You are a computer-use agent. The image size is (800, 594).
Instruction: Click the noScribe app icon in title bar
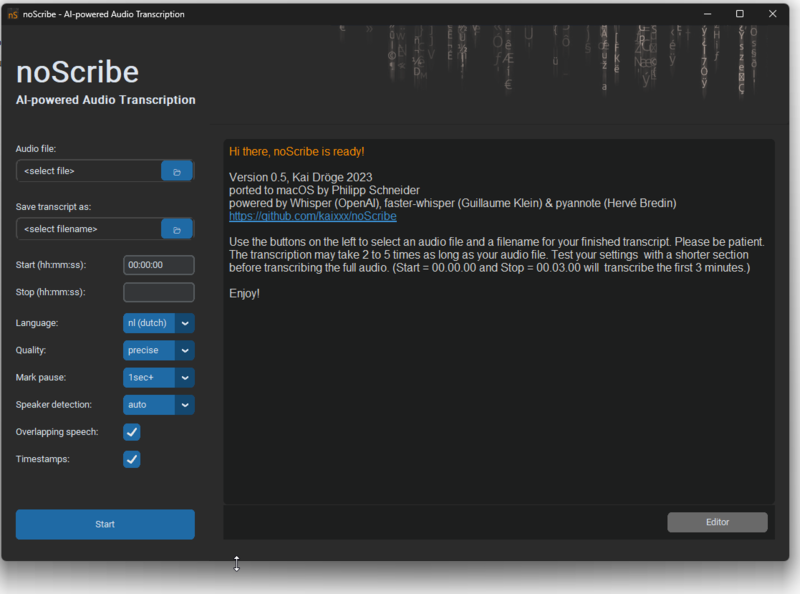click(x=13, y=14)
